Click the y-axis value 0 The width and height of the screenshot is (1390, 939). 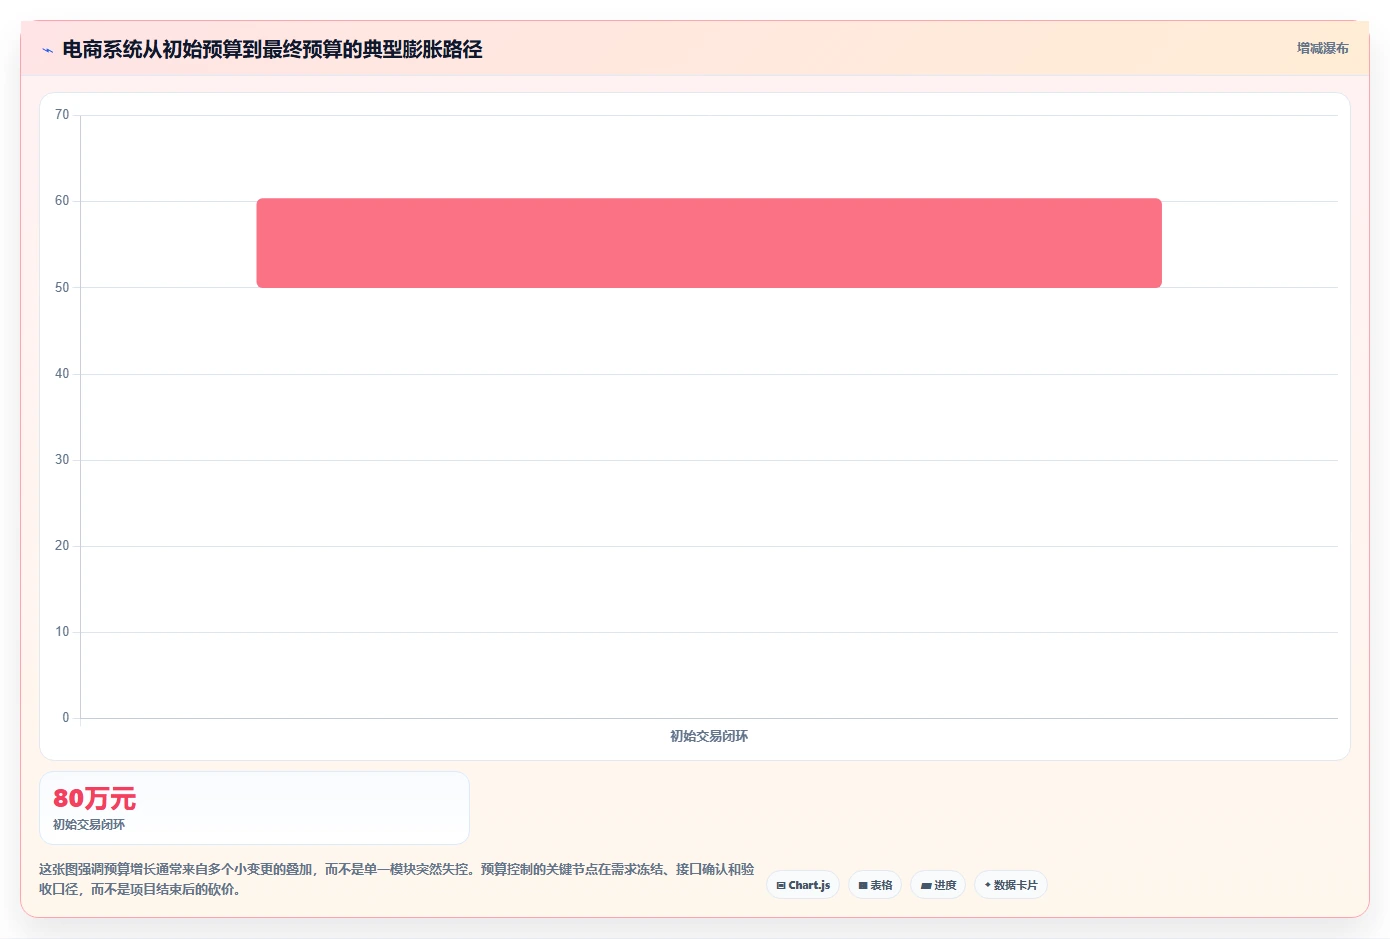pyautogui.click(x=66, y=718)
